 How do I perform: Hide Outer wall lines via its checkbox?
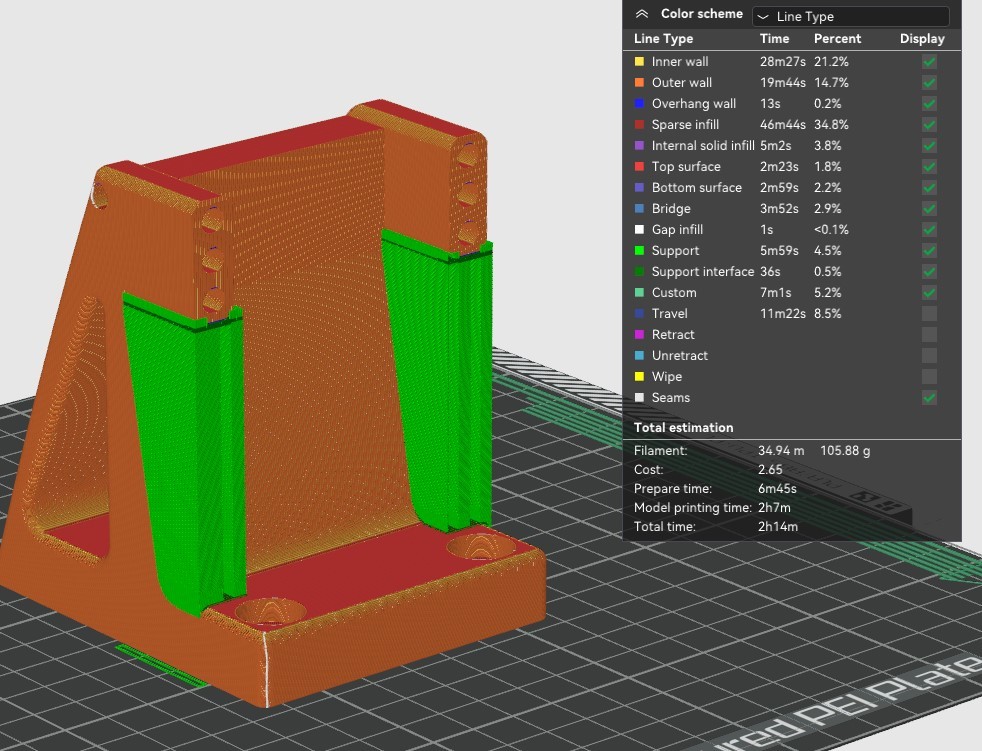[x=929, y=83]
